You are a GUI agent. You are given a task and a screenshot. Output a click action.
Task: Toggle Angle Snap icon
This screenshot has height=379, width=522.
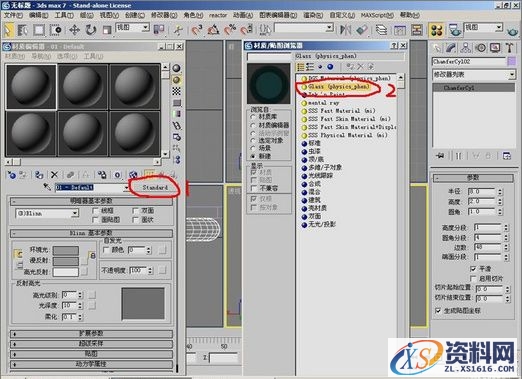pyautogui.click(x=213, y=30)
